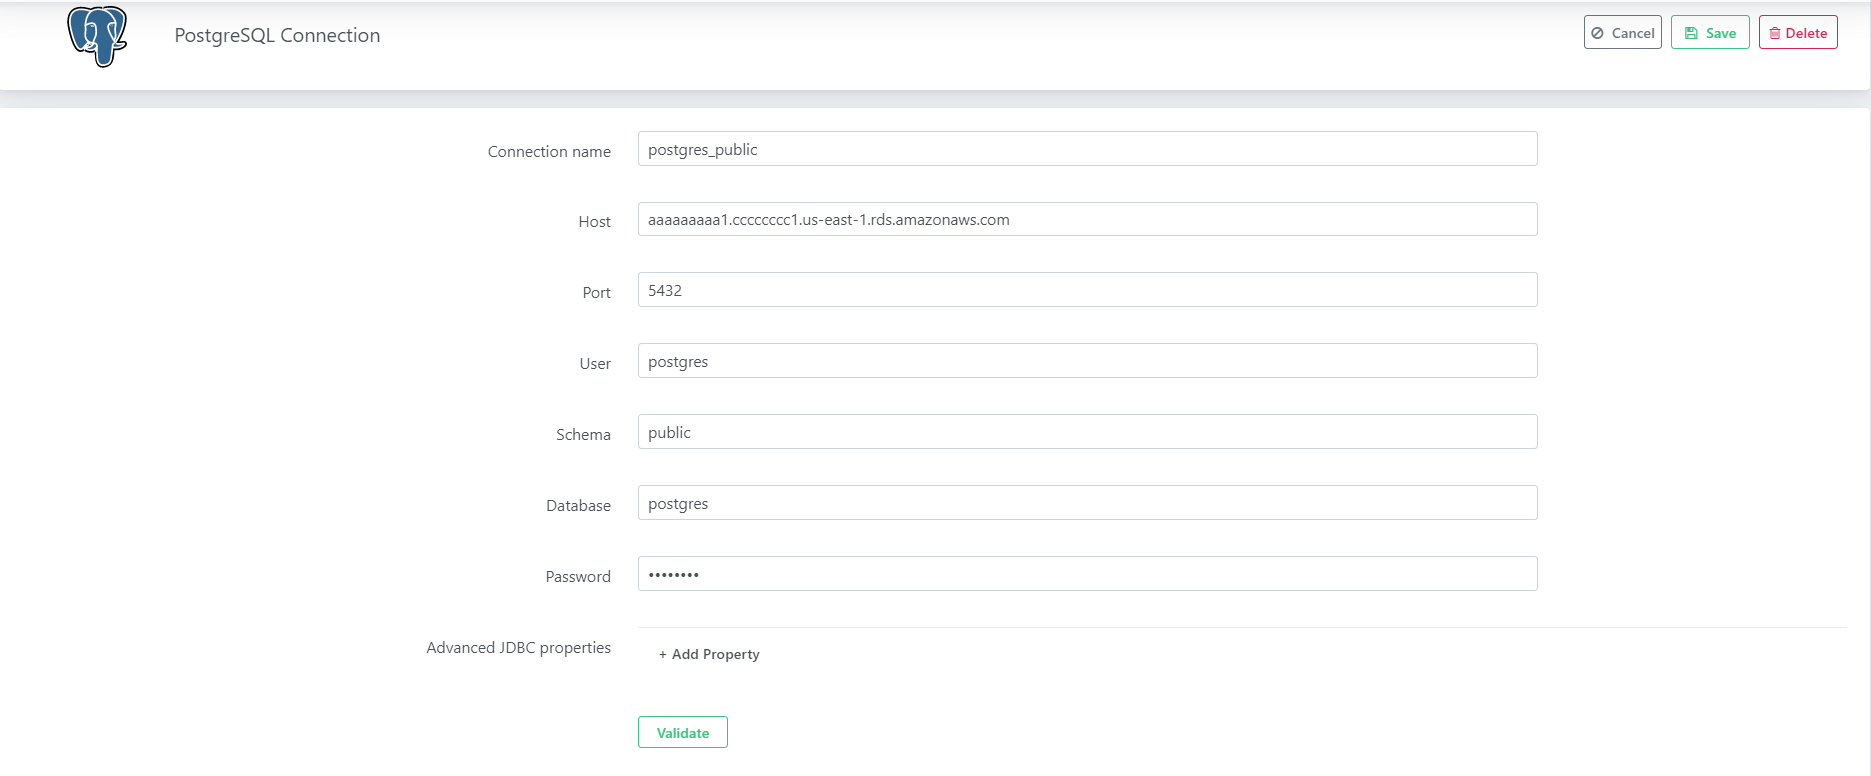The image size is (1871, 776).
Task: Click the Host input field
Action: coord(1087,220)
